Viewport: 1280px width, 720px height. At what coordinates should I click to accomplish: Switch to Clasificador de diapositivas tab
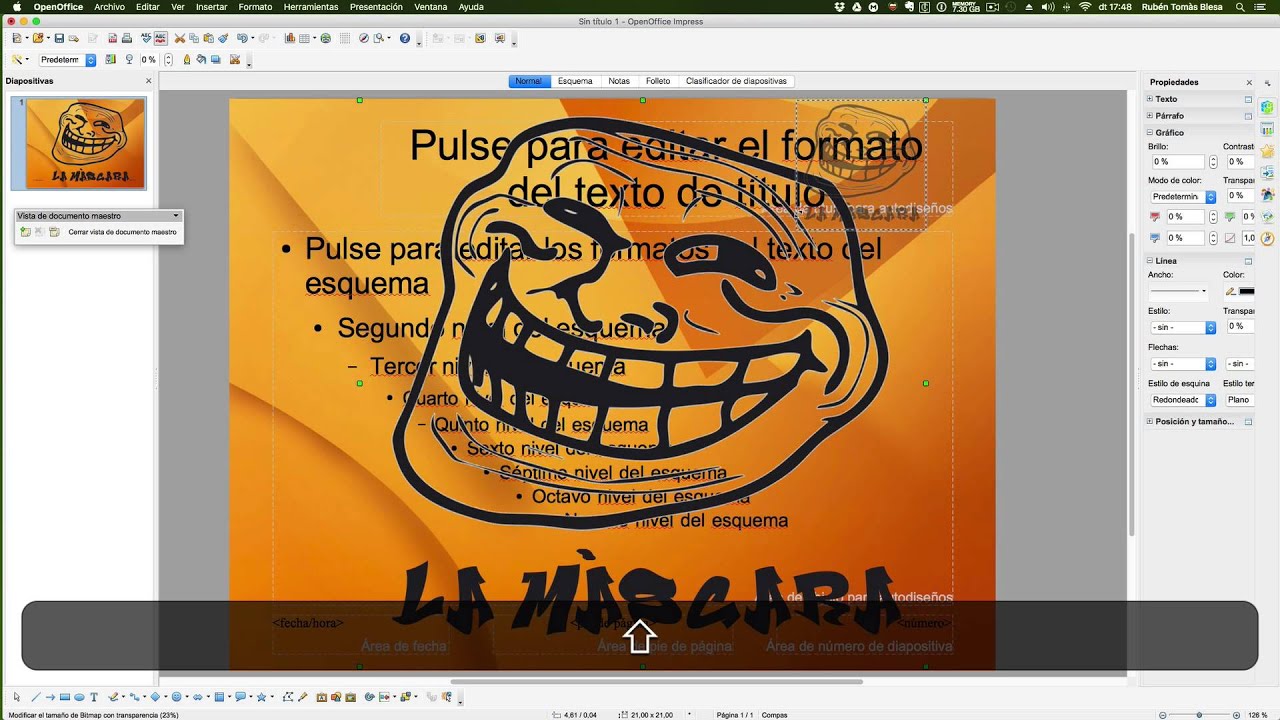[736, 81]
